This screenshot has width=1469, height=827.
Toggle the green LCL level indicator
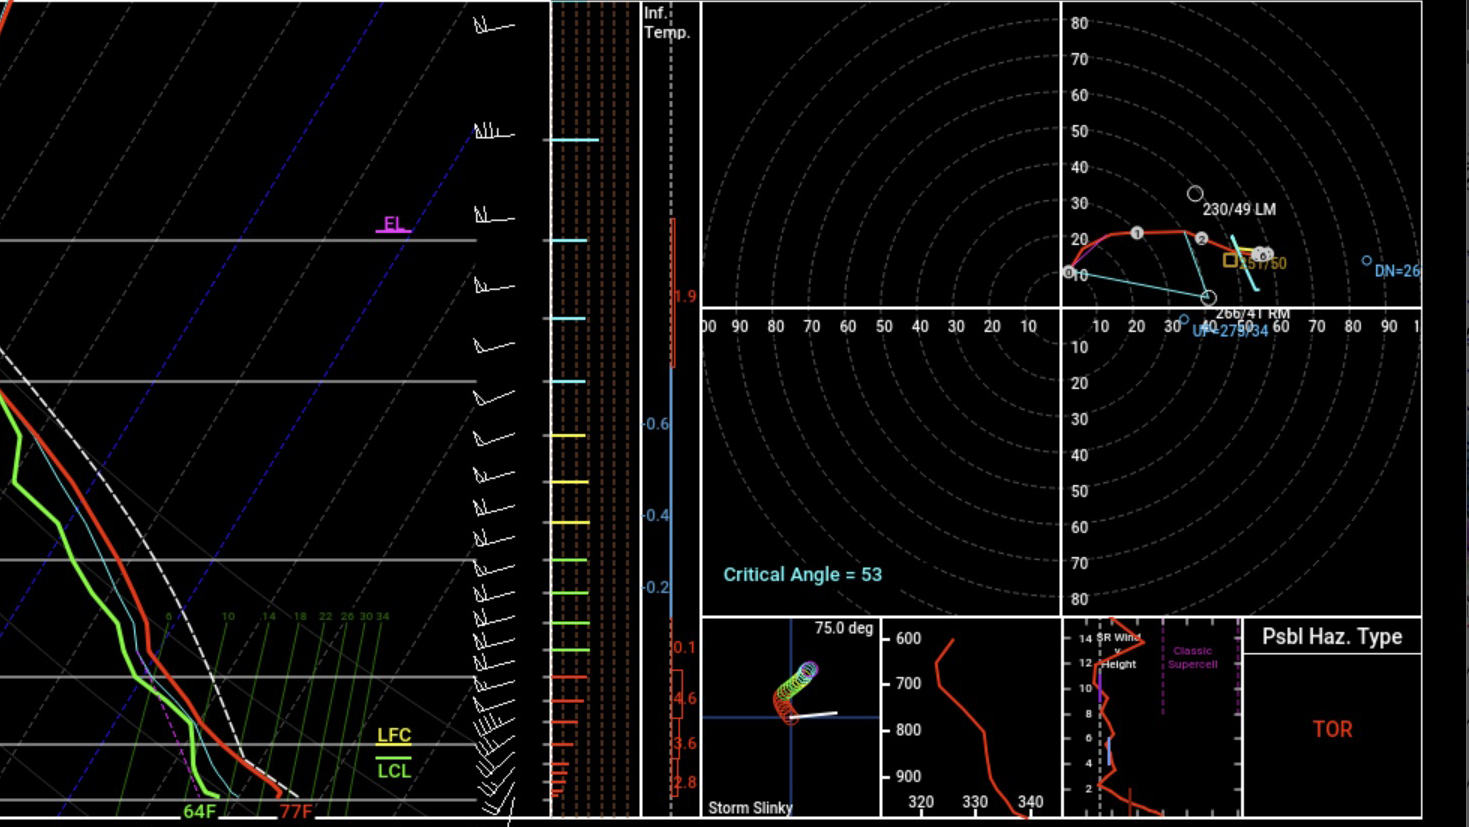(394, 773)
